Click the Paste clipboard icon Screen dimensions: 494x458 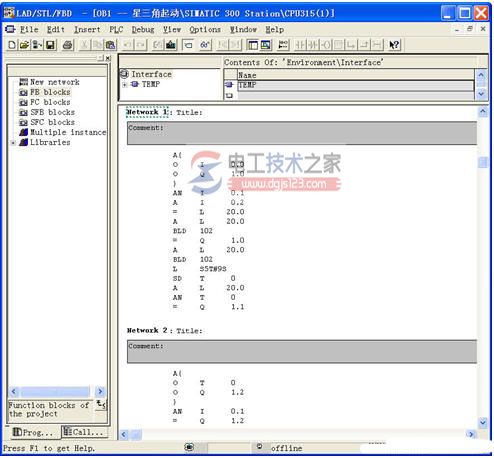pos(110,45)
